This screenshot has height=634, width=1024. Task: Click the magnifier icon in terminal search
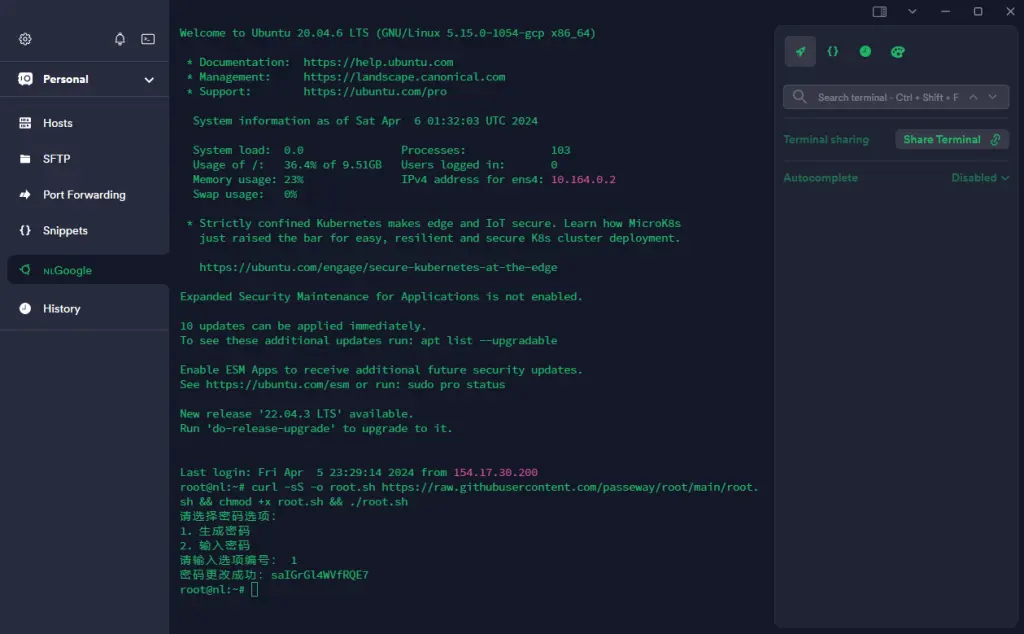[800, 97]
